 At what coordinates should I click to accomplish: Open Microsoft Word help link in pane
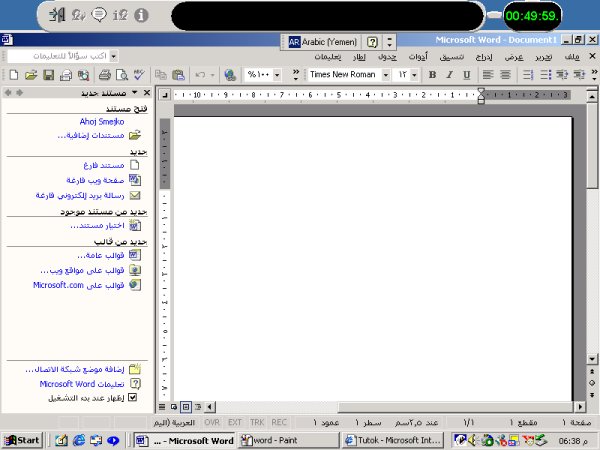[82, 383]
